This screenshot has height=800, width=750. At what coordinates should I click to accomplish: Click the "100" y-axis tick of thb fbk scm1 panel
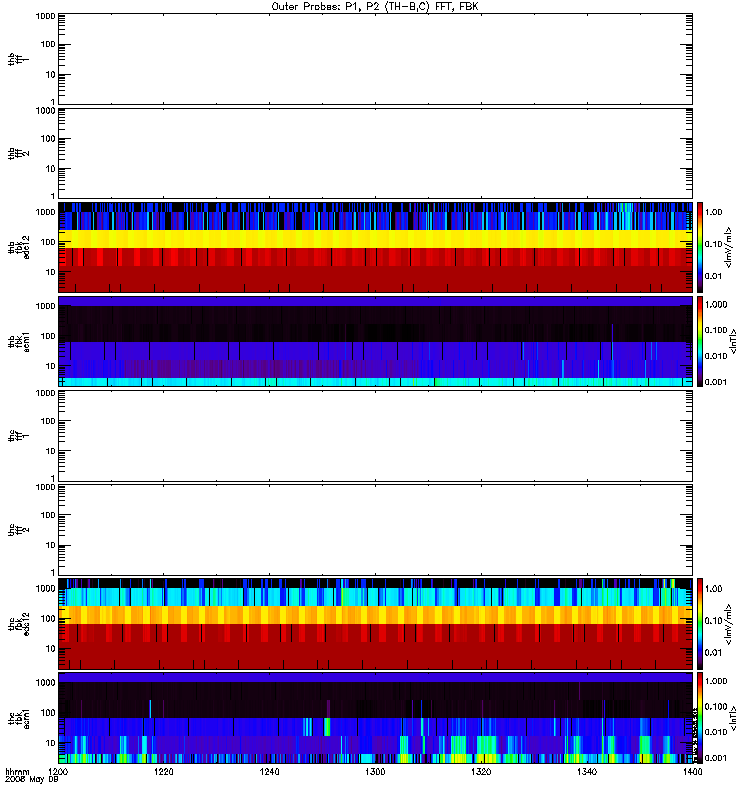[48, 336]
